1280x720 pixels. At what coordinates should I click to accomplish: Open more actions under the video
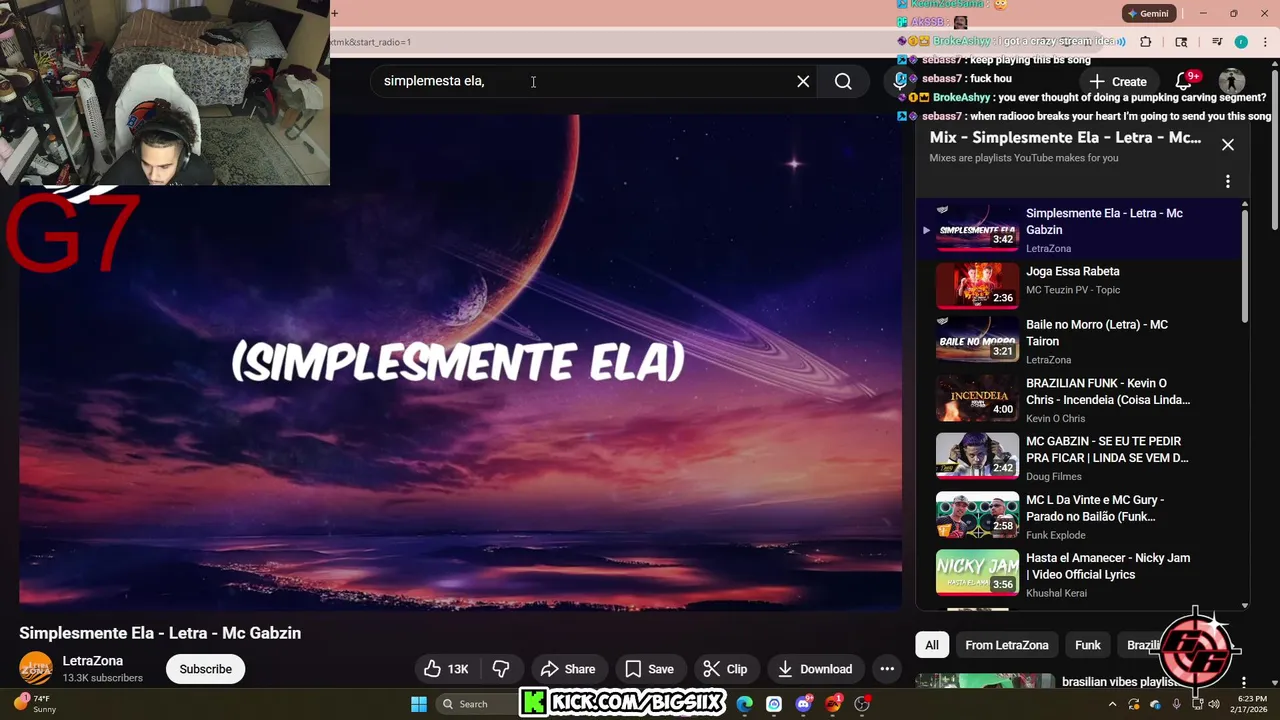coord(887,669)
